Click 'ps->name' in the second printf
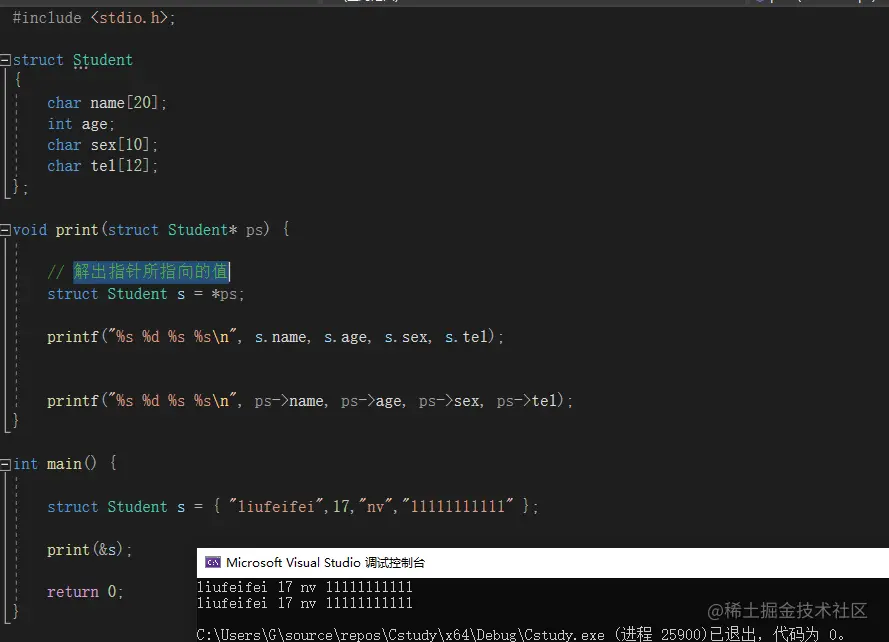The width and height of the screenshot is (889, 642). pyautogui.click(x=291, y=401)
